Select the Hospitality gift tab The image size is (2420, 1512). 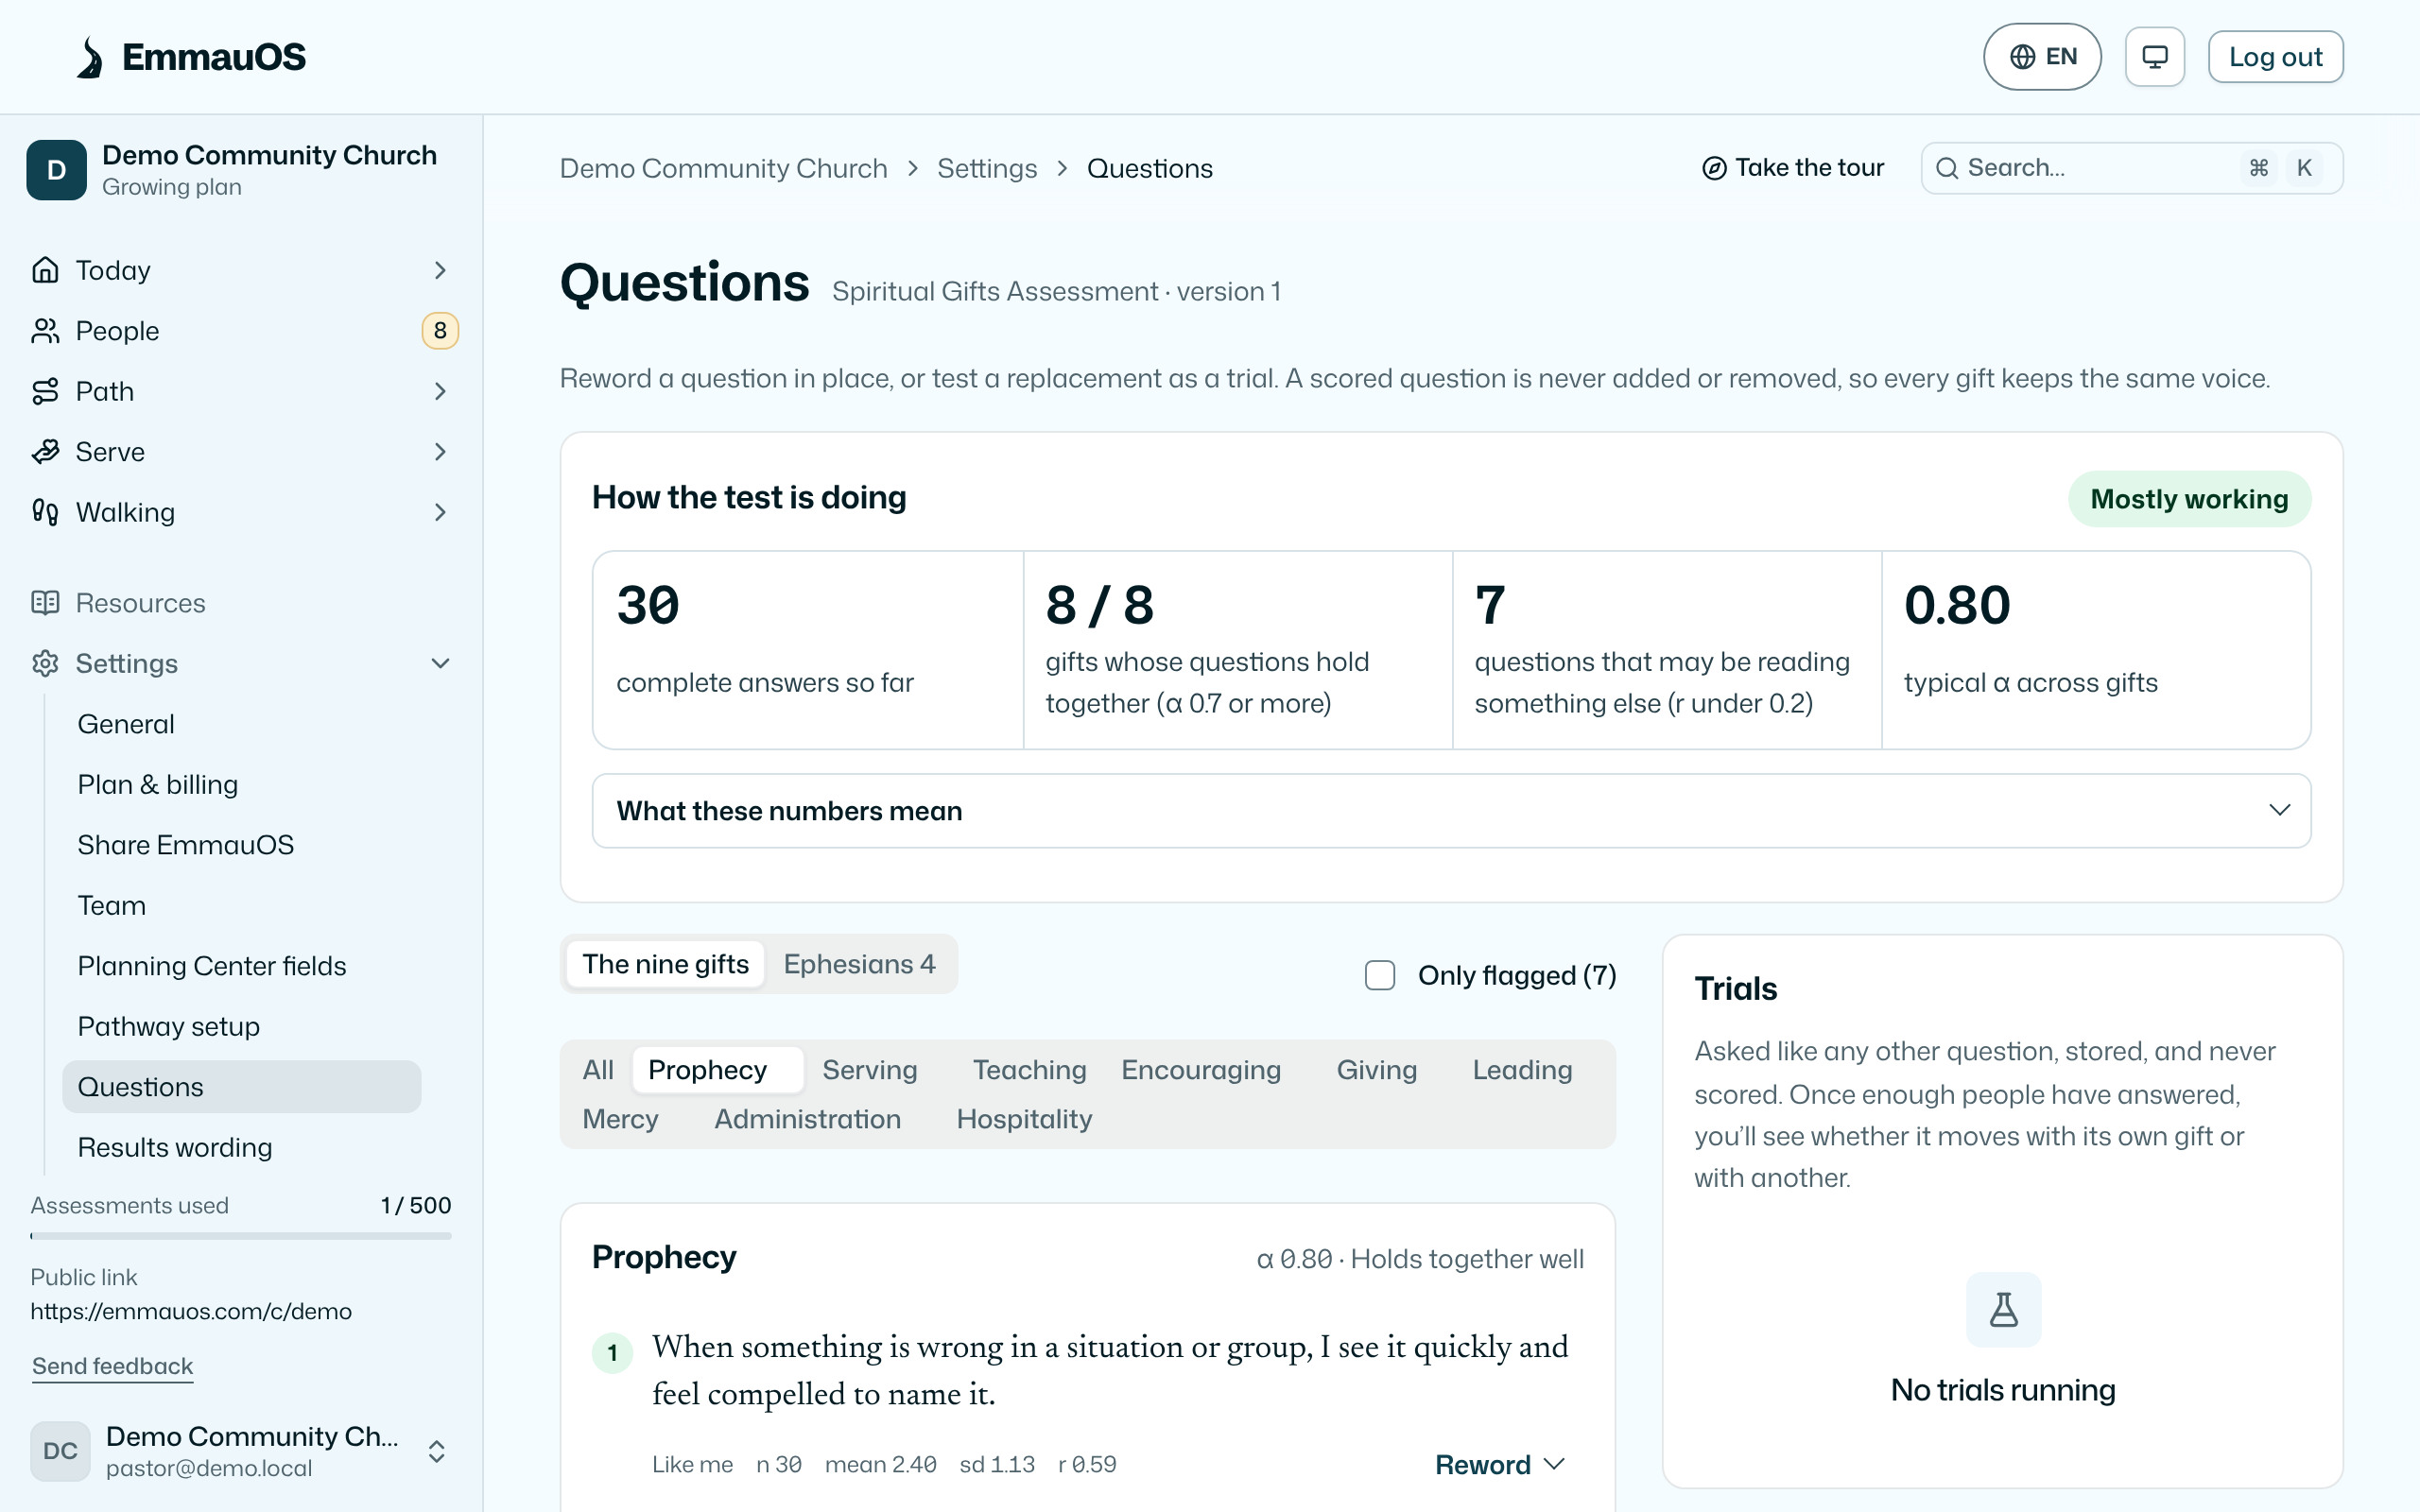(x=1024, y=1119)
